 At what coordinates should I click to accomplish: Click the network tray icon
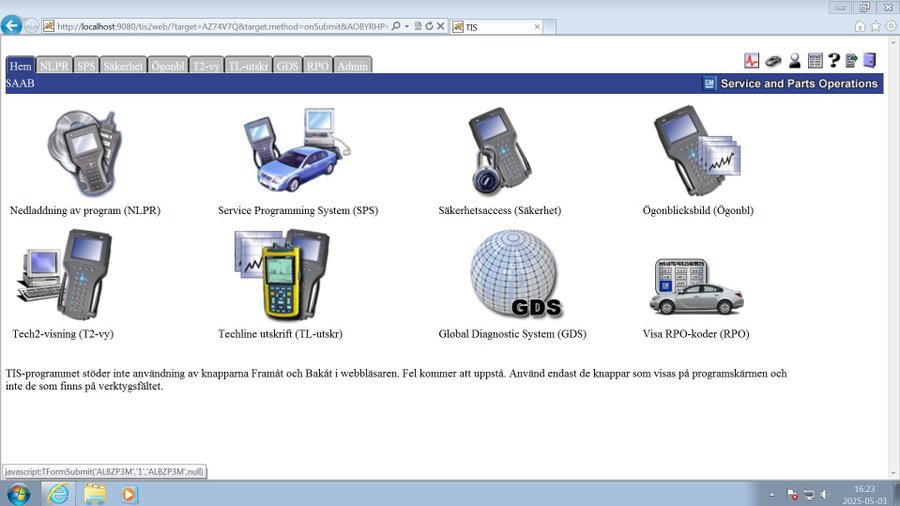pyautogui.click(x=809, y=495)
